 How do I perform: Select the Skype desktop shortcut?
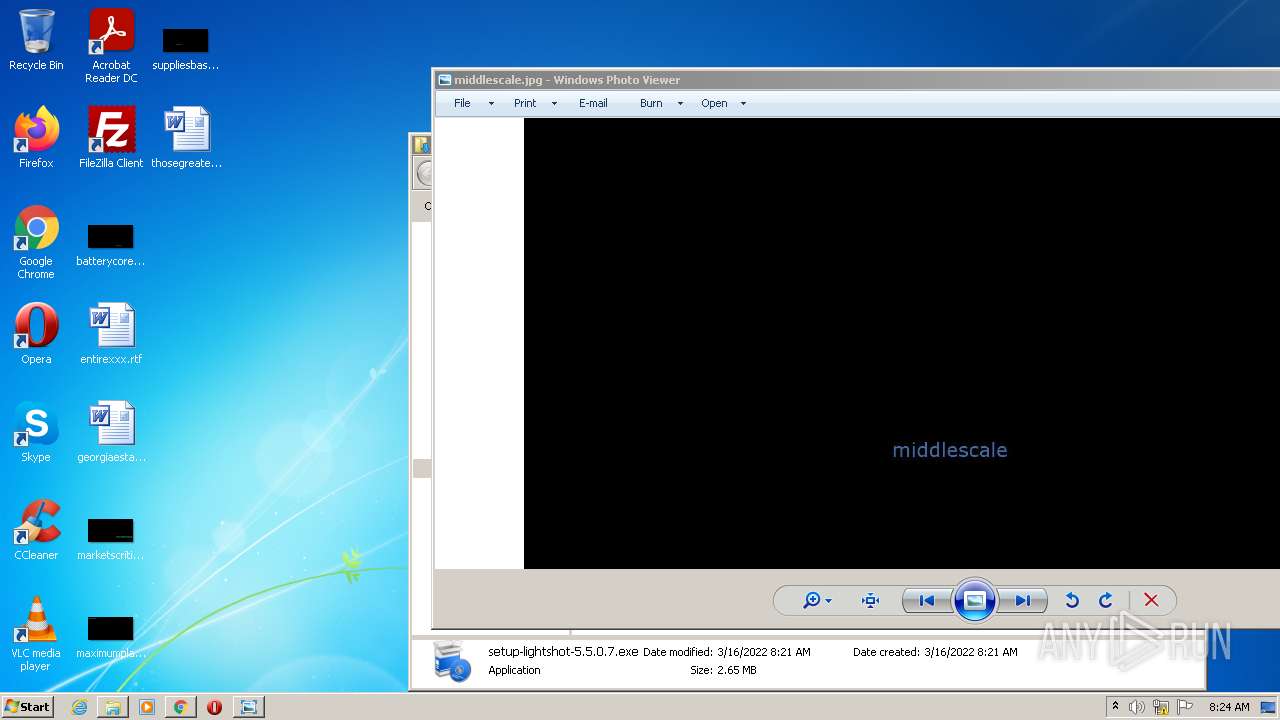(36, 432)
